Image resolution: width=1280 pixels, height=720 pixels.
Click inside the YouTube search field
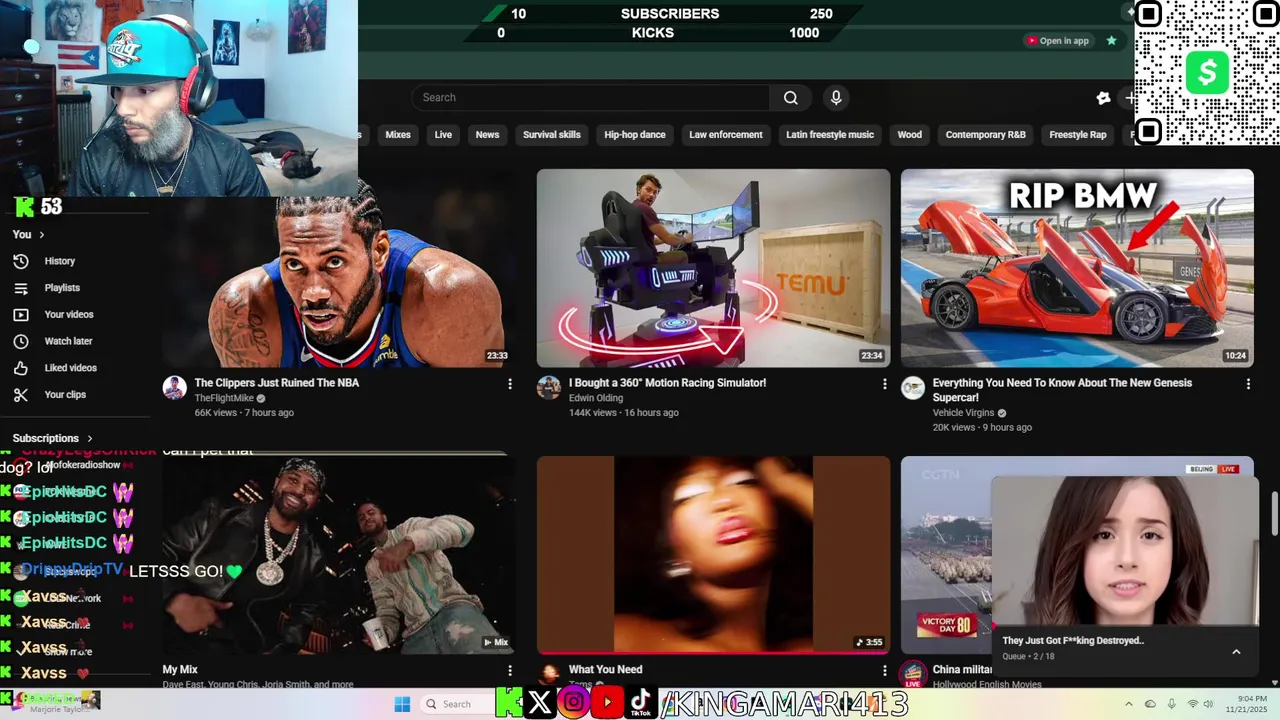click(590, 97)
